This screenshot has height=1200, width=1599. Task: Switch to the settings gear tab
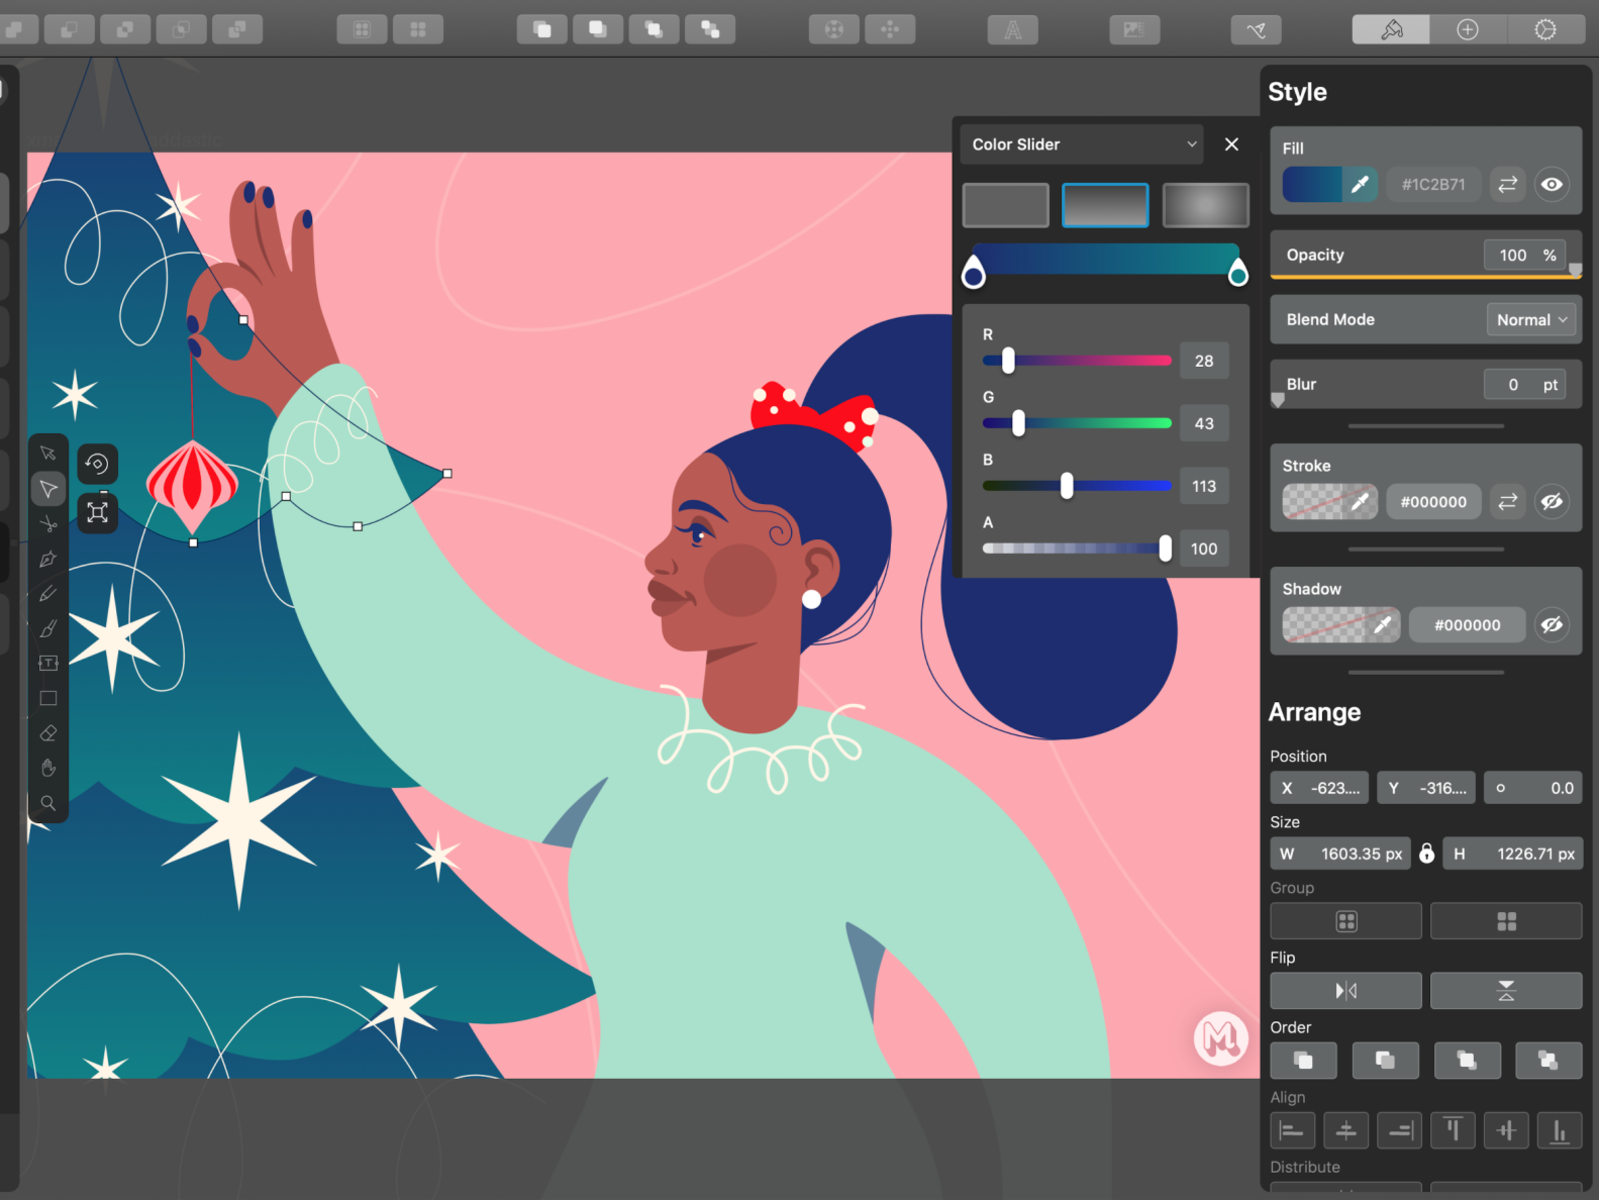pos(1546,30)
